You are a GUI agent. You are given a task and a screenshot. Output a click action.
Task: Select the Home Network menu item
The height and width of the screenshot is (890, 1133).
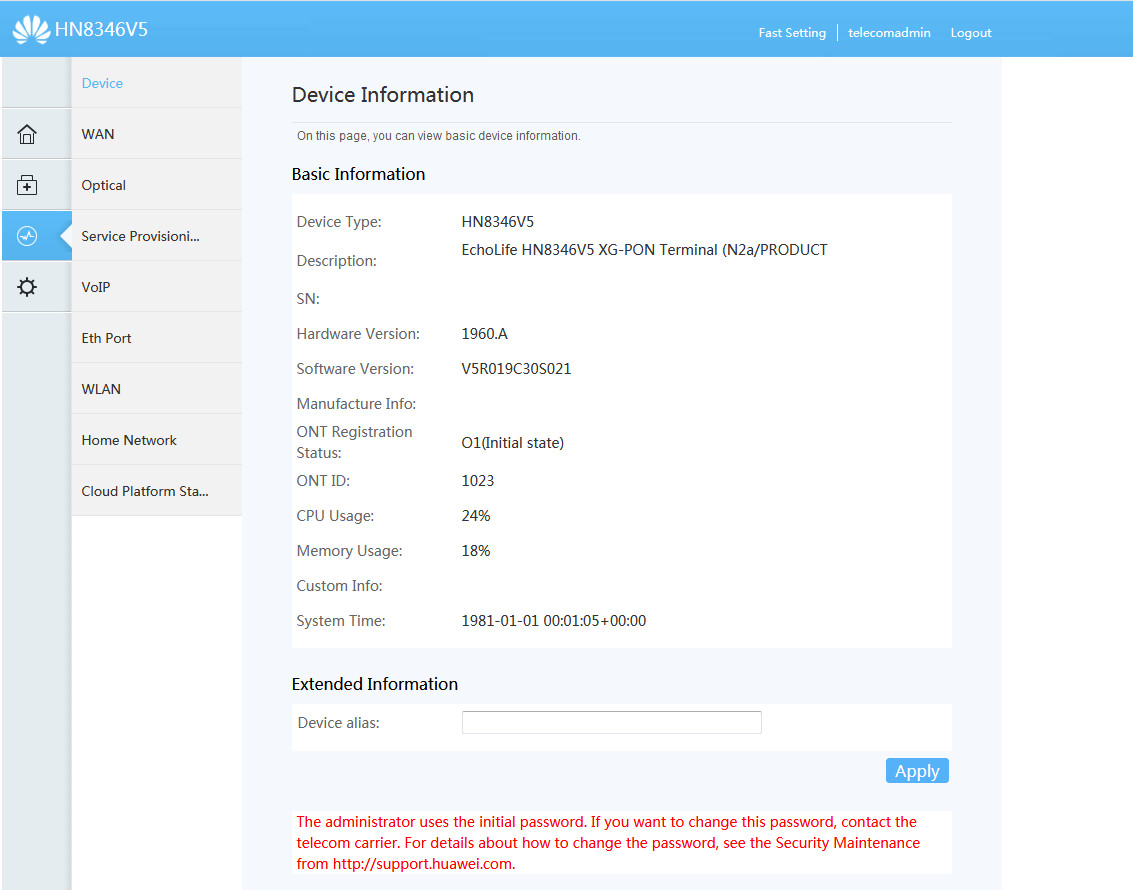pos(129,440)
